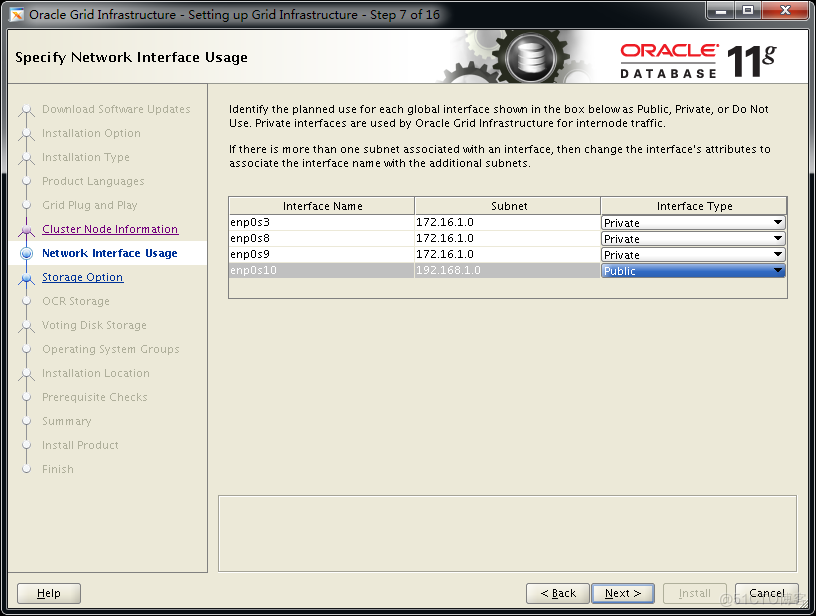Cancel the Grid Infrastructure installer
Viewport: 816px width, 616px height.
(767, 593)
